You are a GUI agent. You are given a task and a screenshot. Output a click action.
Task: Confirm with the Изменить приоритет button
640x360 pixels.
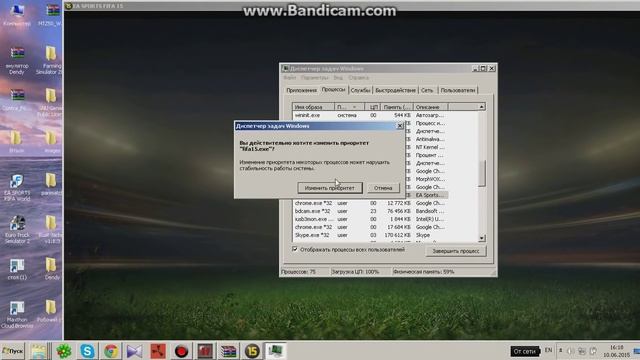pyautogui.click(x=330, y=188)
